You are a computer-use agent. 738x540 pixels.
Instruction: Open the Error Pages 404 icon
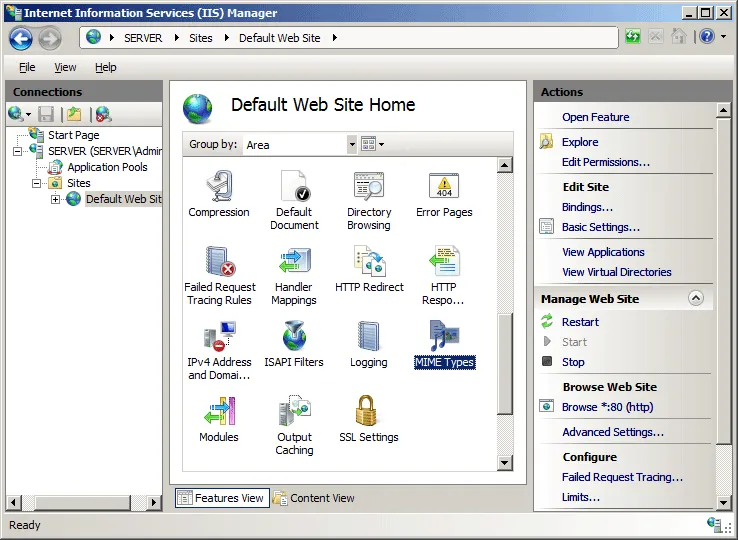tap(444, 185)
